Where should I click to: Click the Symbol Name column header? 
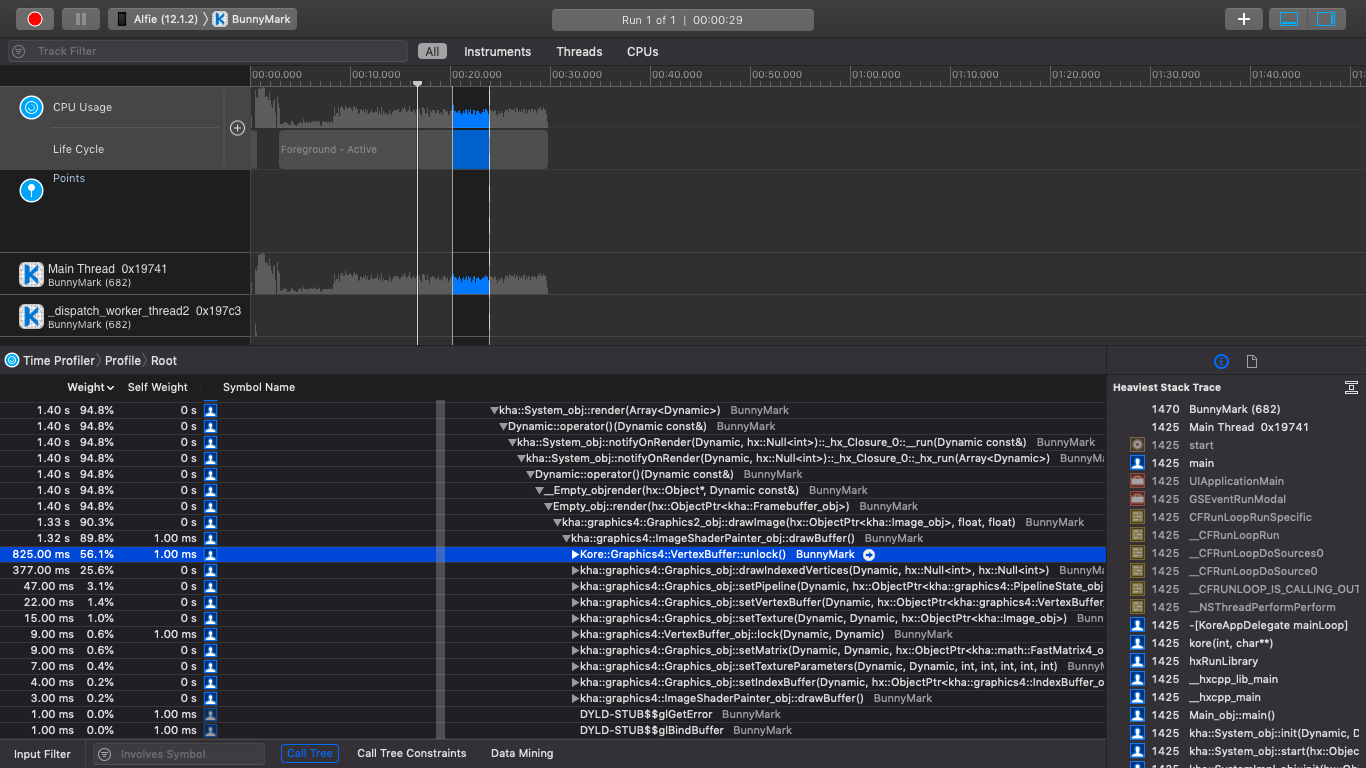click(259, 387)
